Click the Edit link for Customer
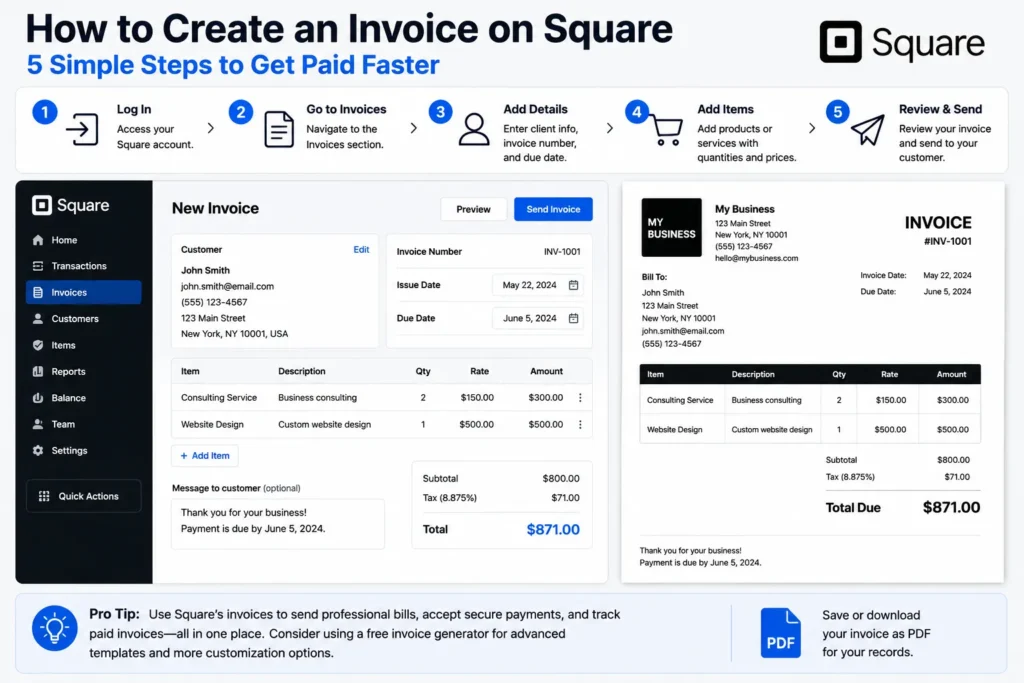This screenshot has height=683, width=1024. click(361, 249)
